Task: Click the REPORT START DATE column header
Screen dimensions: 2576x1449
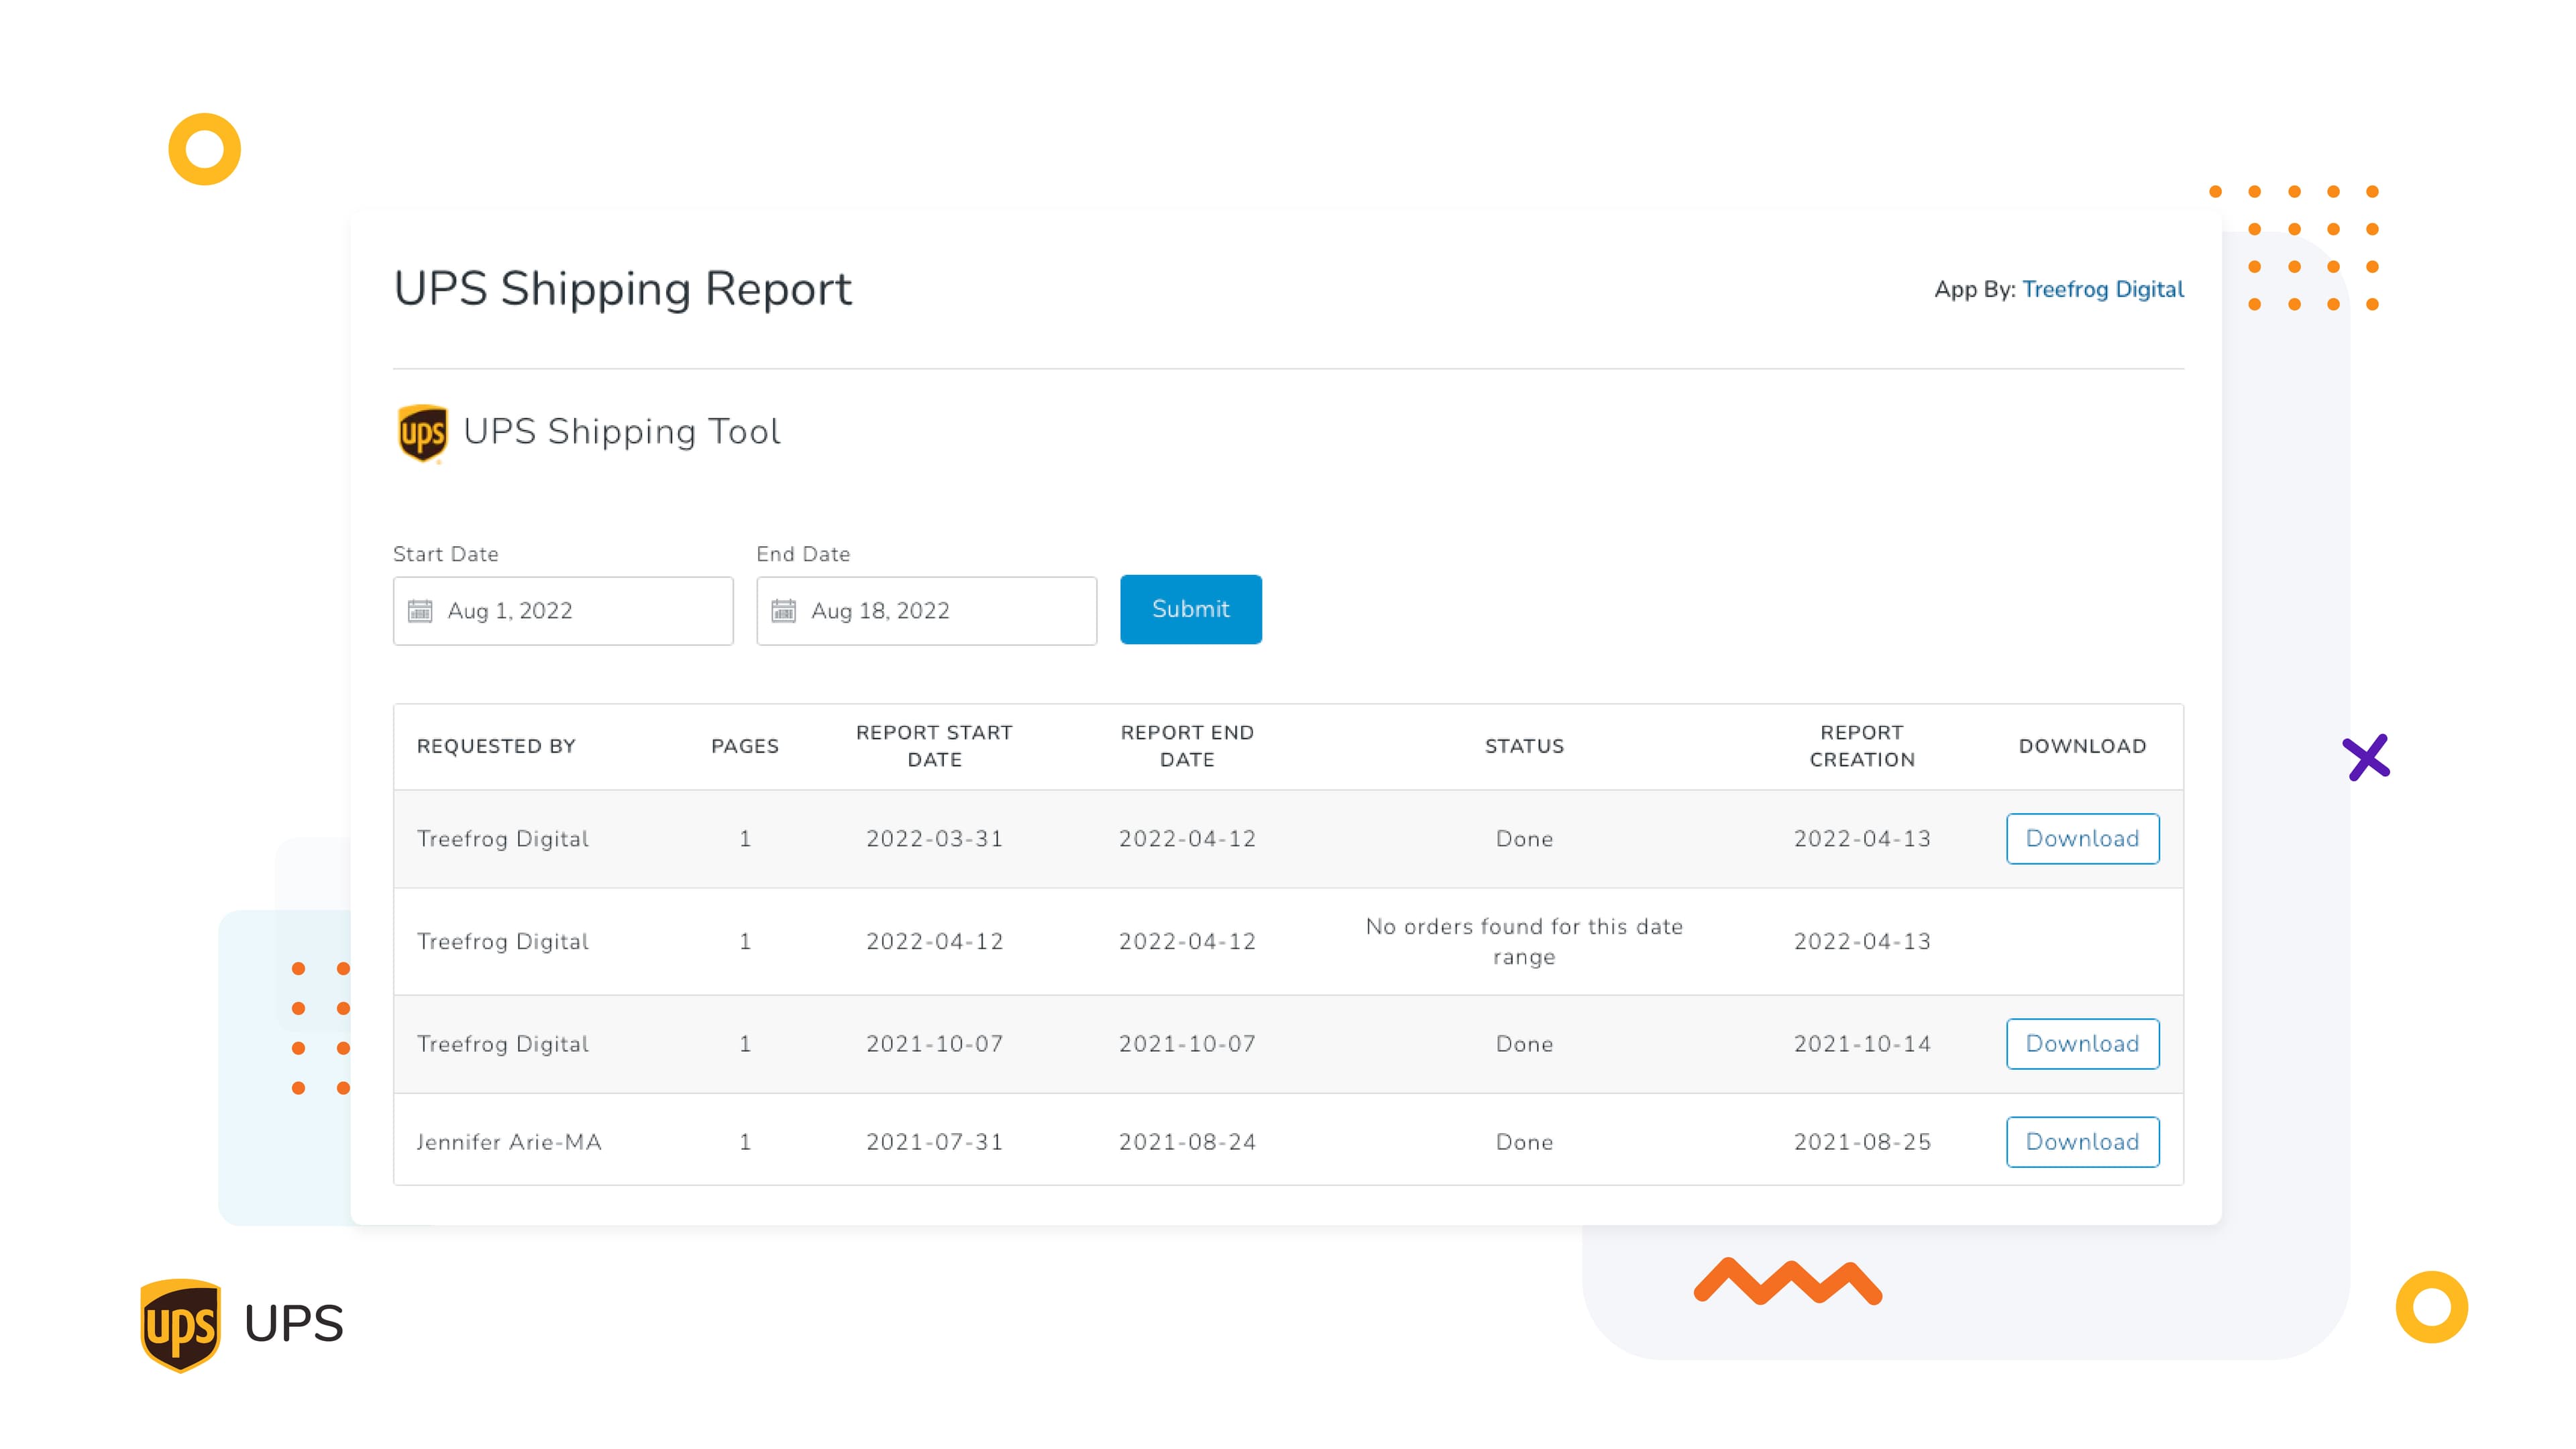Action: (934, 746)
